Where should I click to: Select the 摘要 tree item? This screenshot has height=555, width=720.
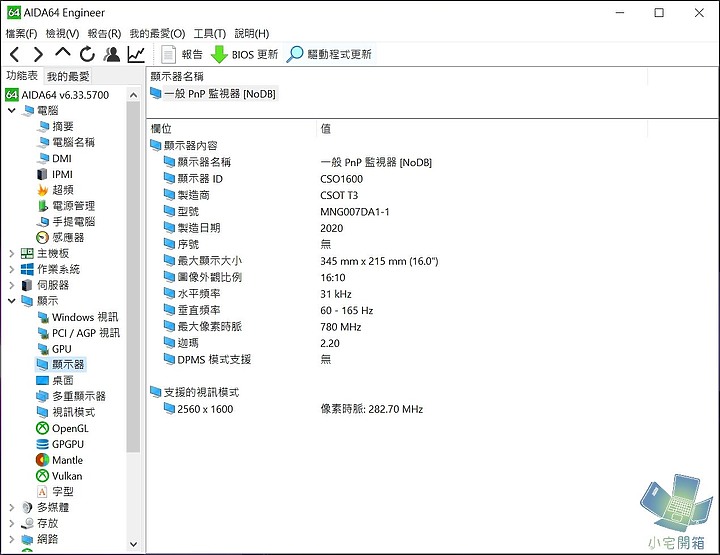coord(56,126)
